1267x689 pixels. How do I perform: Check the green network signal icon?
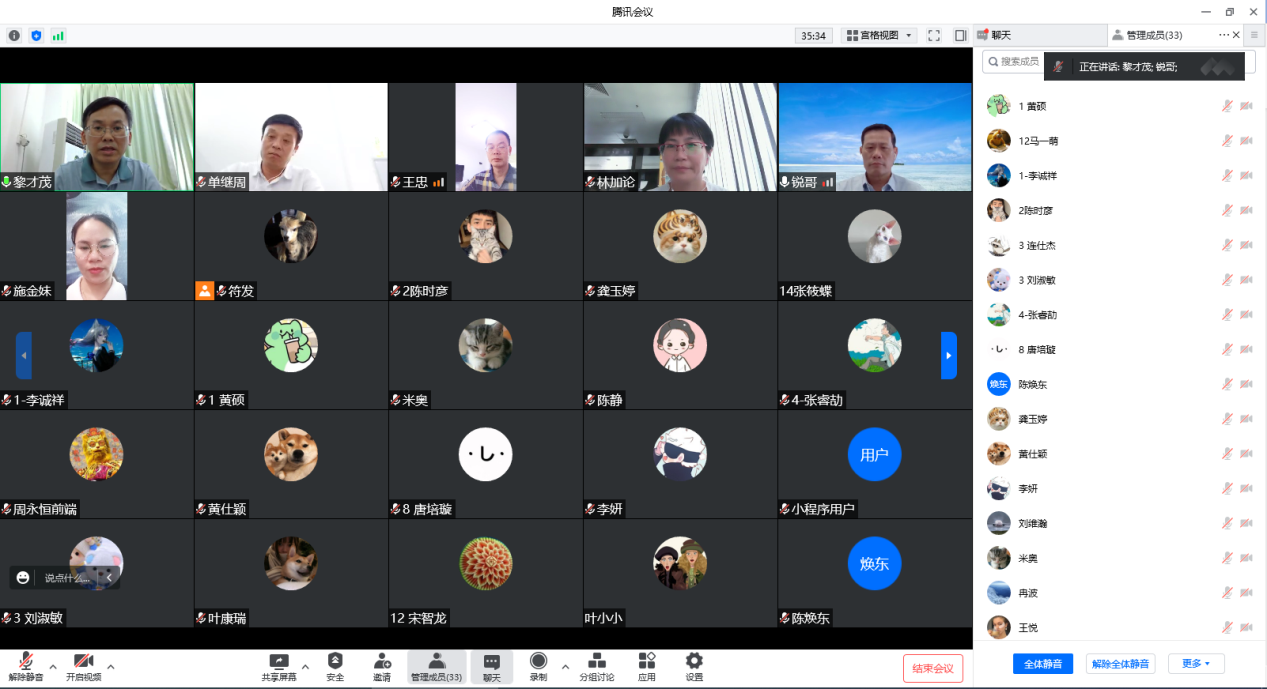click(58, 36)
